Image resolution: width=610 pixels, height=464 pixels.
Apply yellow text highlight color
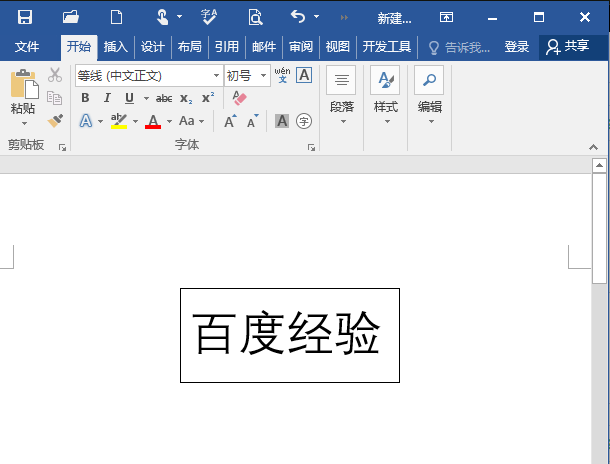[x=119, y=121]
